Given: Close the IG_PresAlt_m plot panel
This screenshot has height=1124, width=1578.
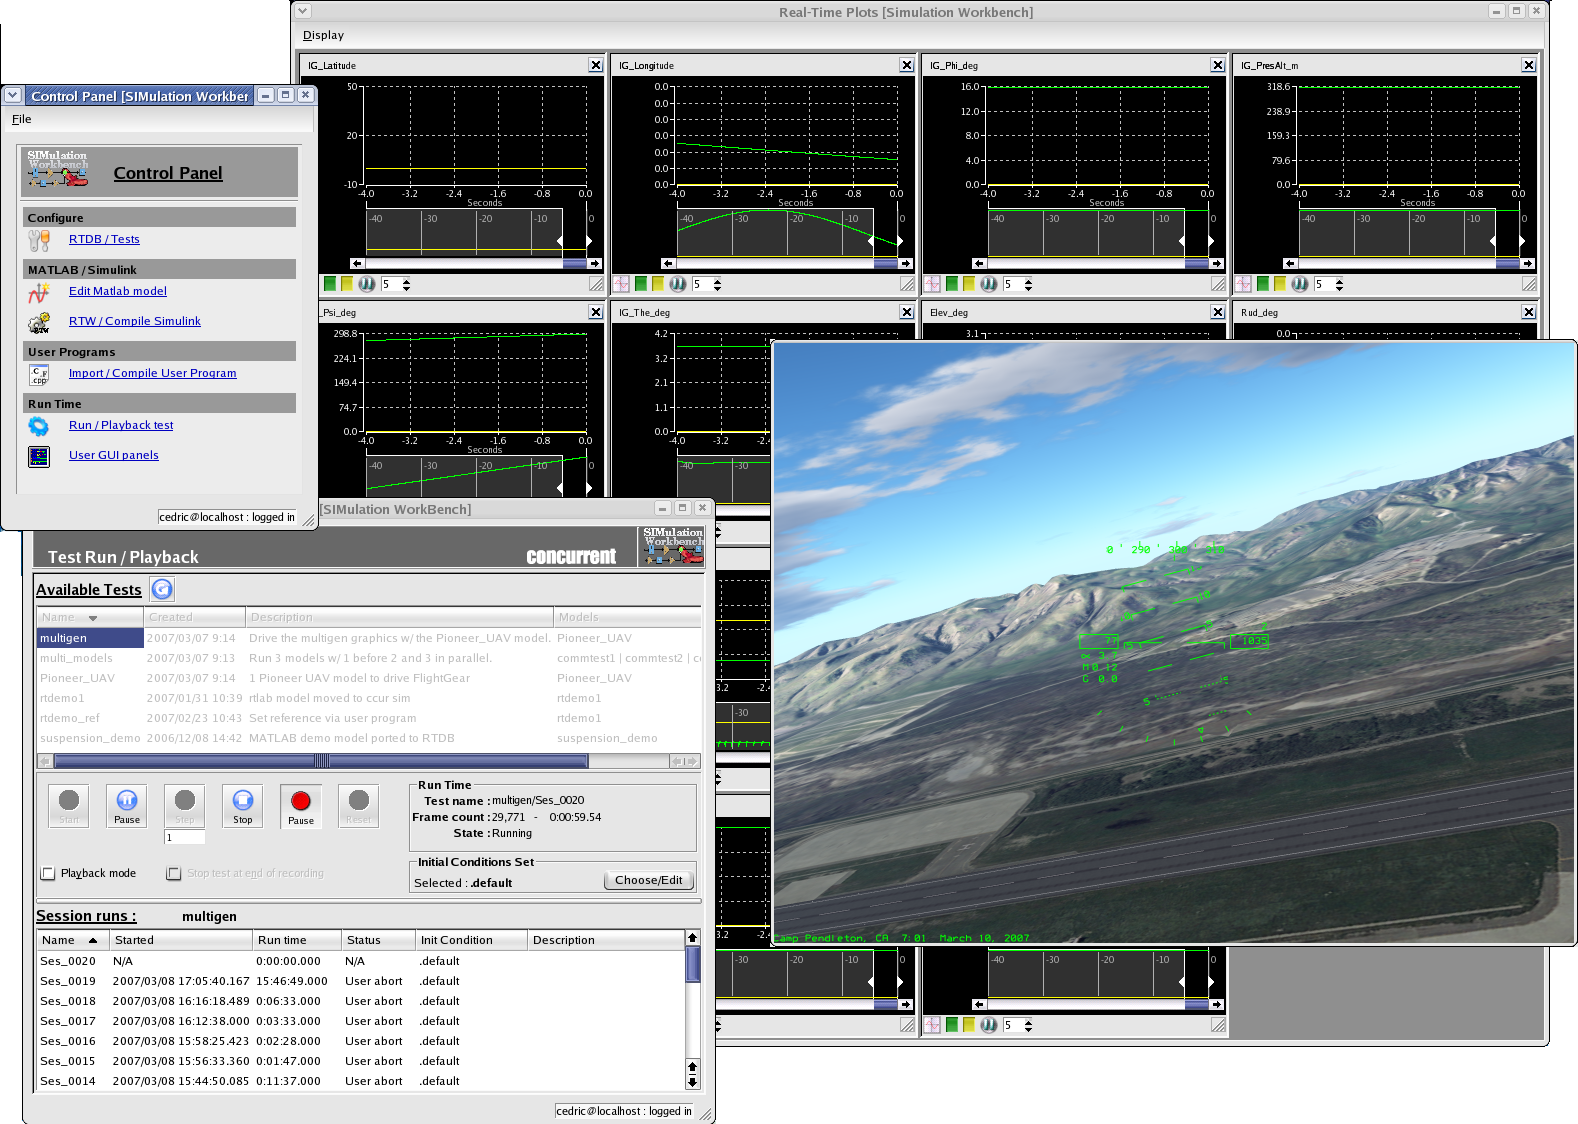Looking at the screenshot, I should (x=1529, y=65).
